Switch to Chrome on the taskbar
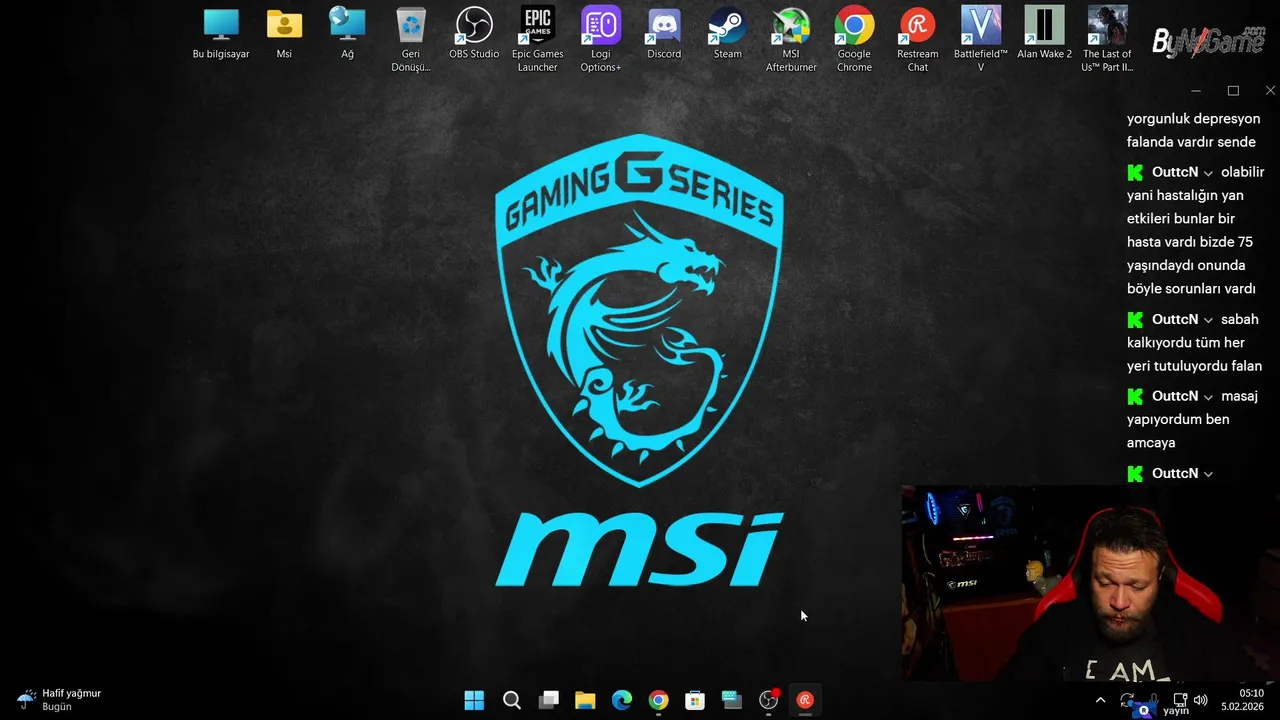 tap(658, 700)
